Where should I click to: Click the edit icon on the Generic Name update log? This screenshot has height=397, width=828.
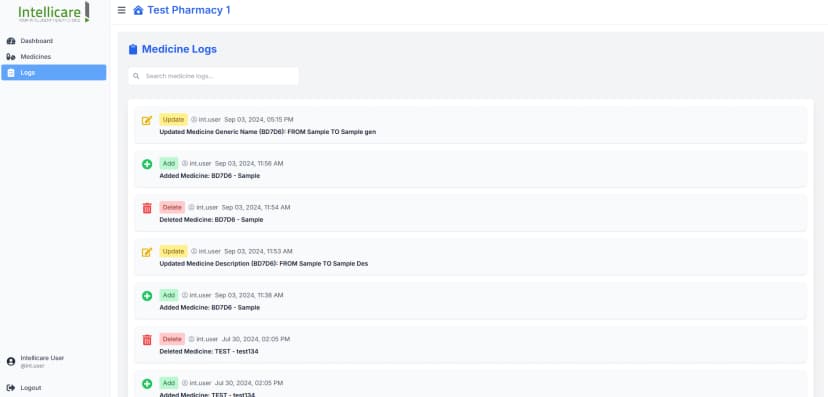click(147, 120)
